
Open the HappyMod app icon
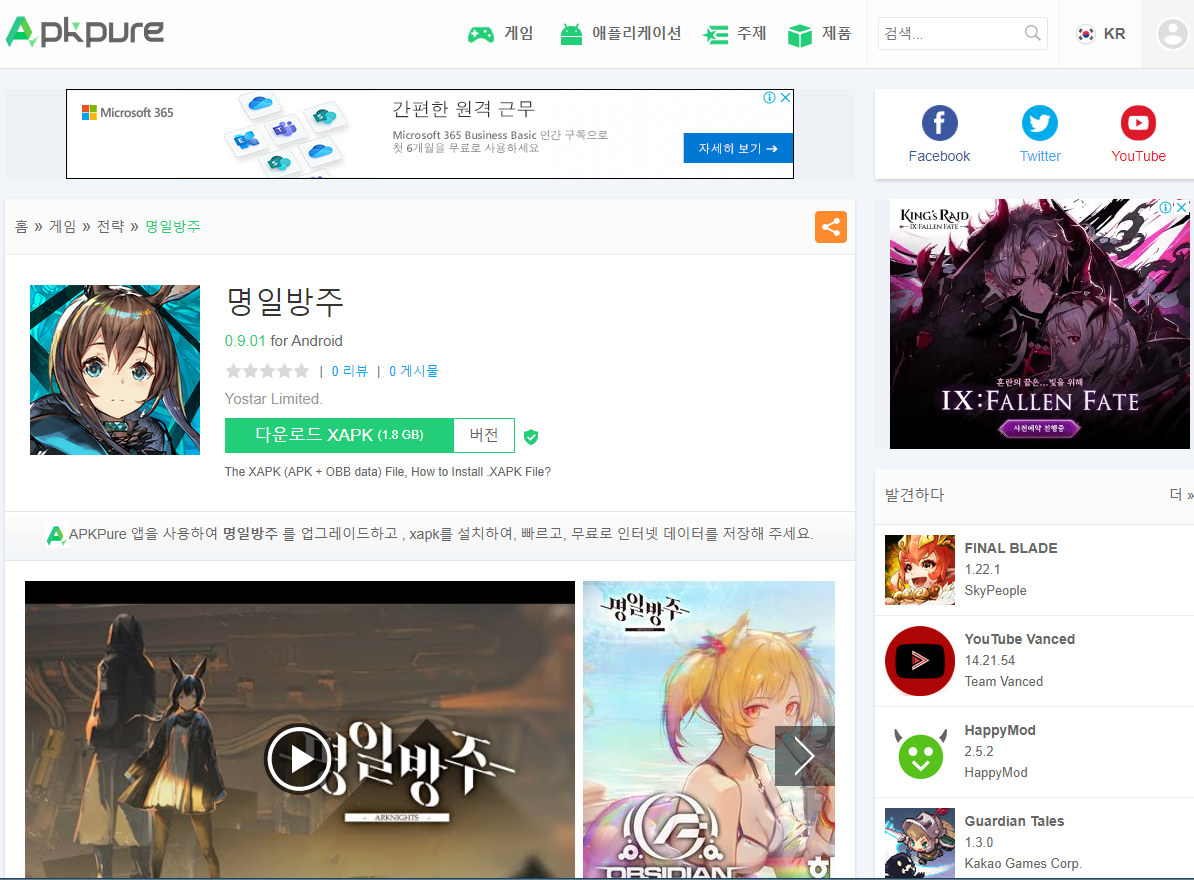click(x=920, y=752)
